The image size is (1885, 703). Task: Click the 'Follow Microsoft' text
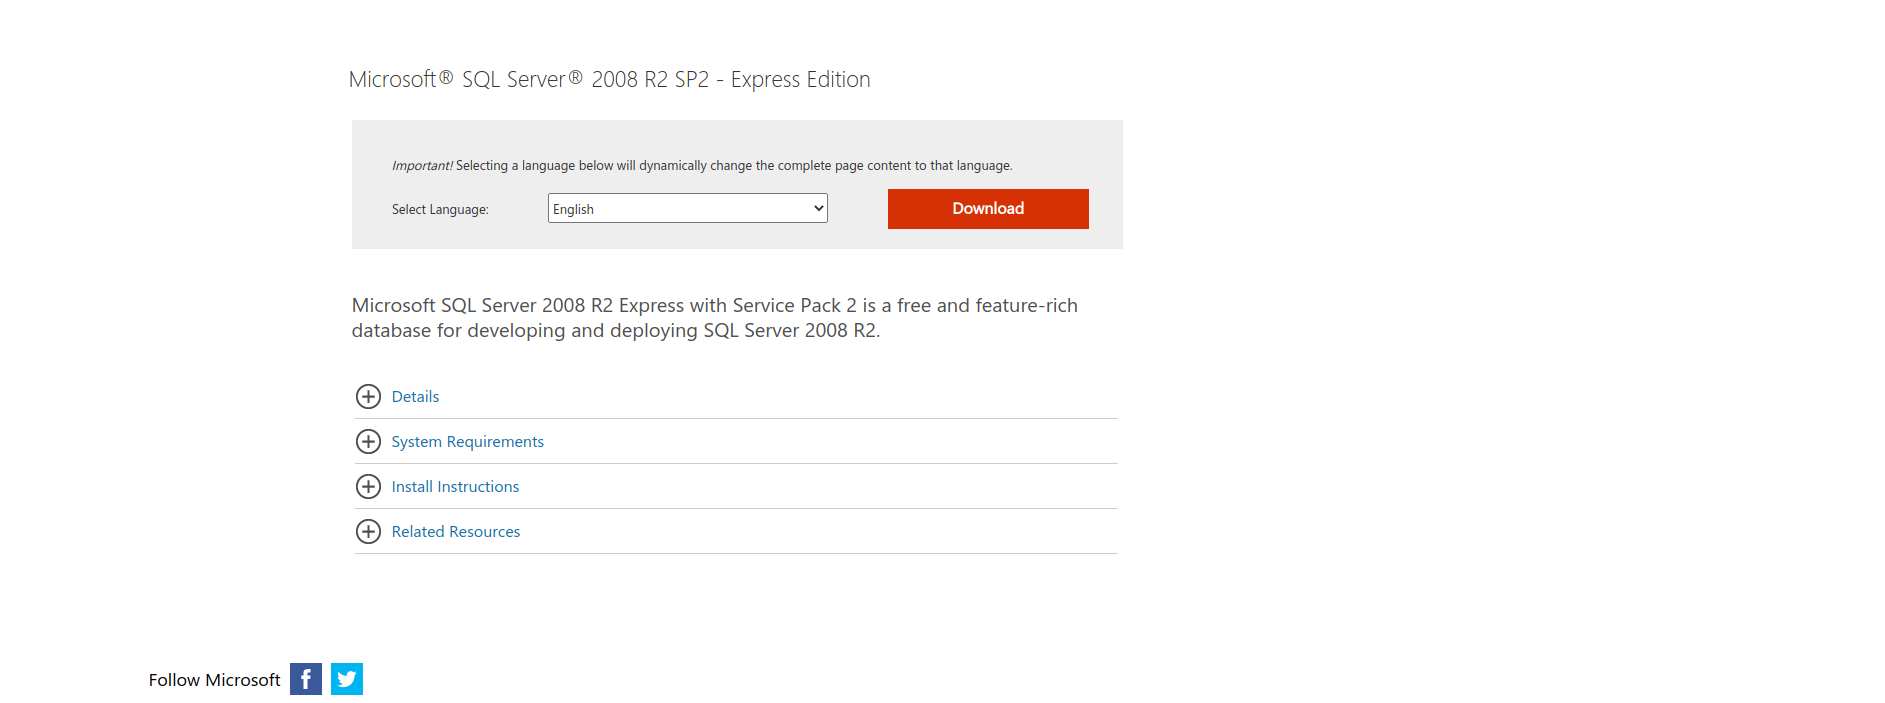[214, 680]
